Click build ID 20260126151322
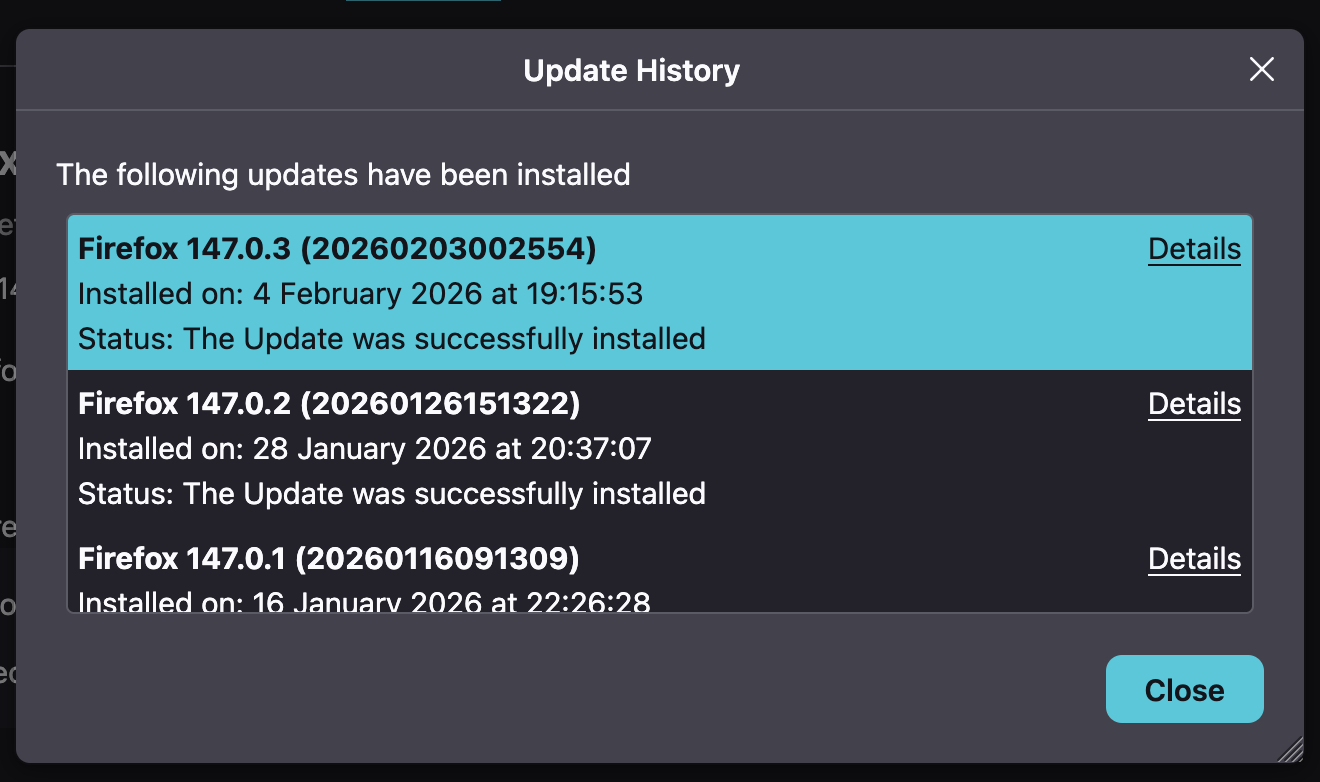 click(440, 404)
